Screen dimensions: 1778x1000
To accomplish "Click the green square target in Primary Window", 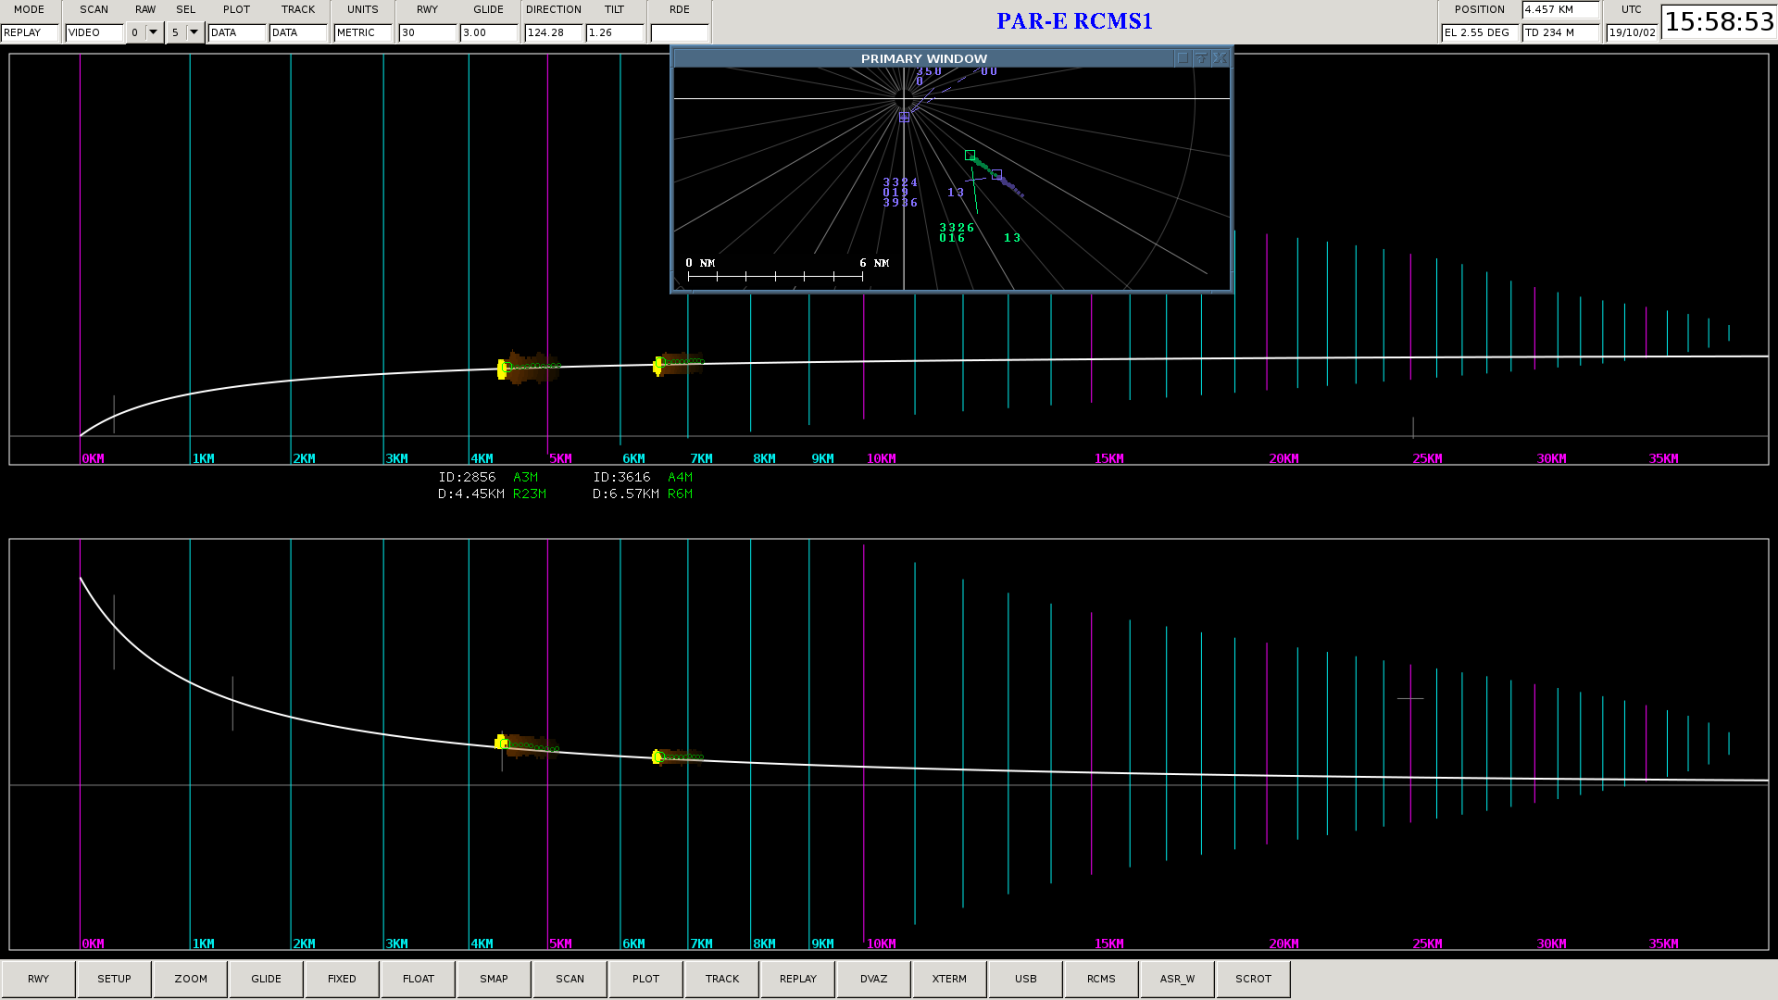I will (970, 155).
